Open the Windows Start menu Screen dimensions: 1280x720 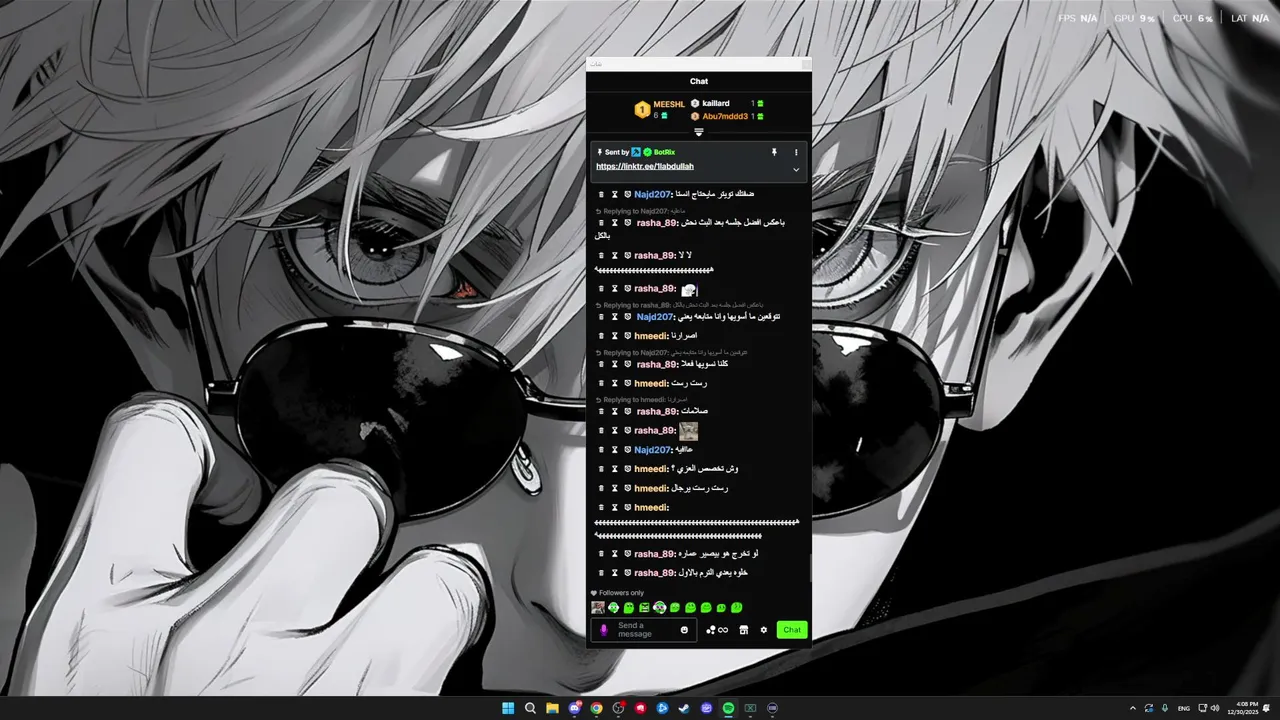(508, 708)
